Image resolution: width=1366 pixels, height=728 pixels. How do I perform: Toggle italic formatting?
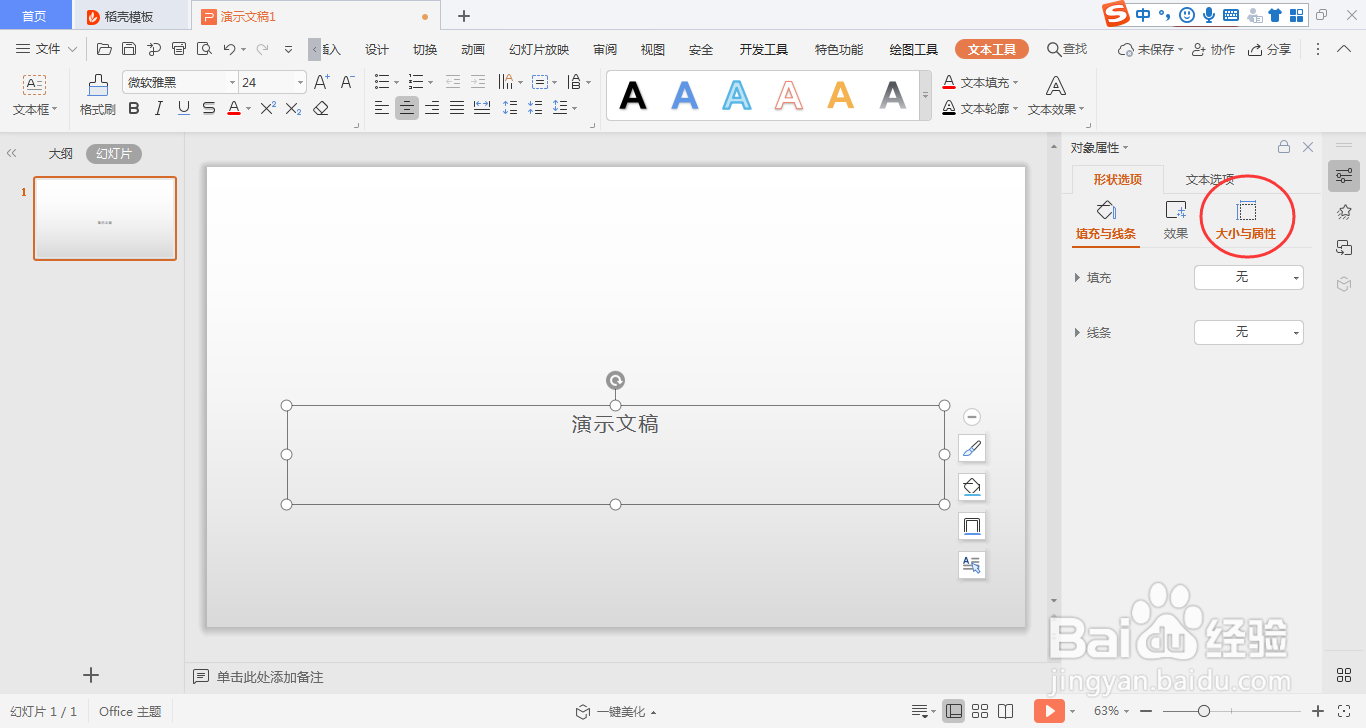pyautogui.click(x=158, y=108)
